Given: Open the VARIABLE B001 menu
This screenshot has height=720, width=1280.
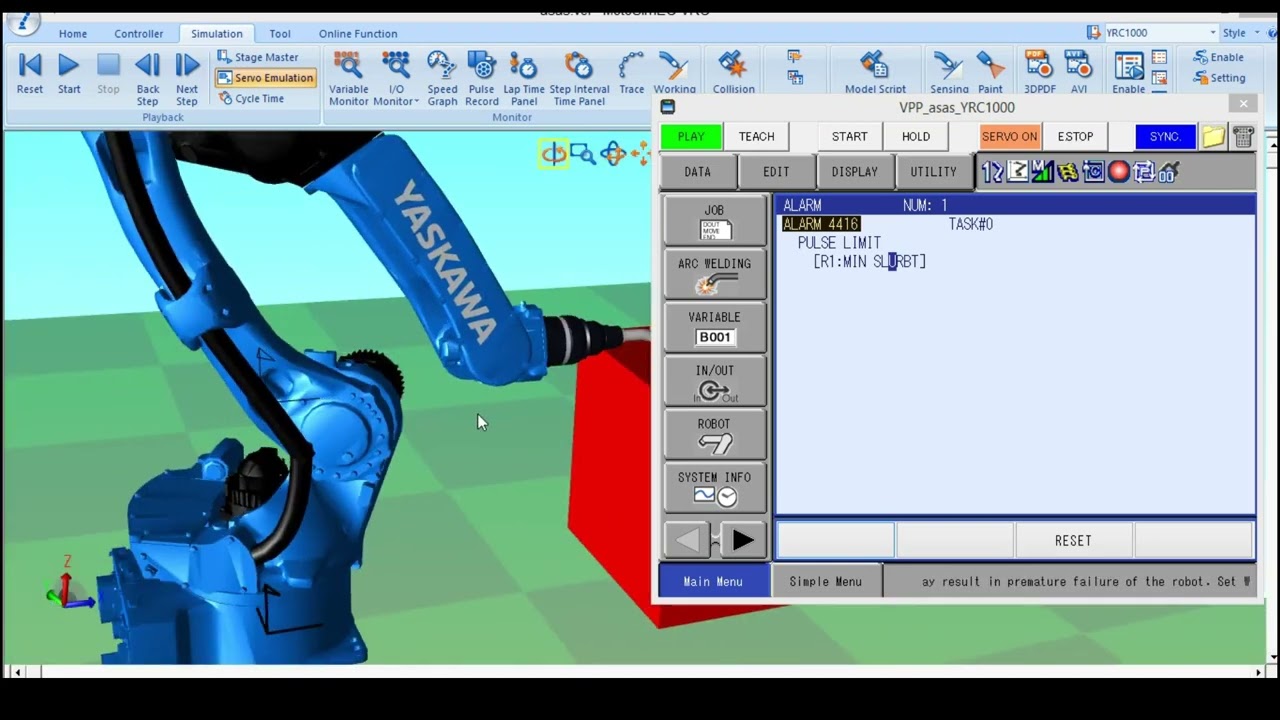Looking at the screenshot, I should [x=715, y=327].
